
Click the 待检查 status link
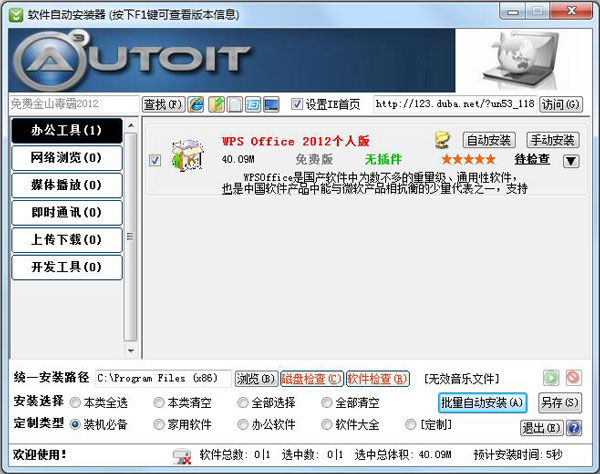pyautogui.click(x=532, y=159)
